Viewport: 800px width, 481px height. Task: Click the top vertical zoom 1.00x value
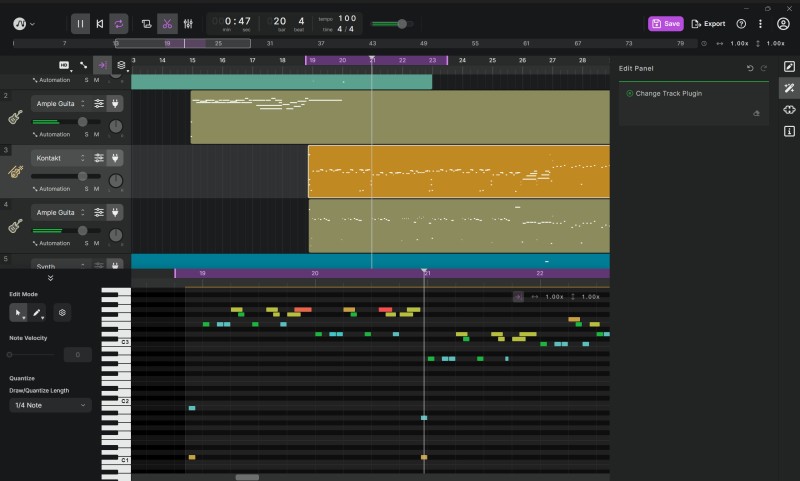point(776,43)
